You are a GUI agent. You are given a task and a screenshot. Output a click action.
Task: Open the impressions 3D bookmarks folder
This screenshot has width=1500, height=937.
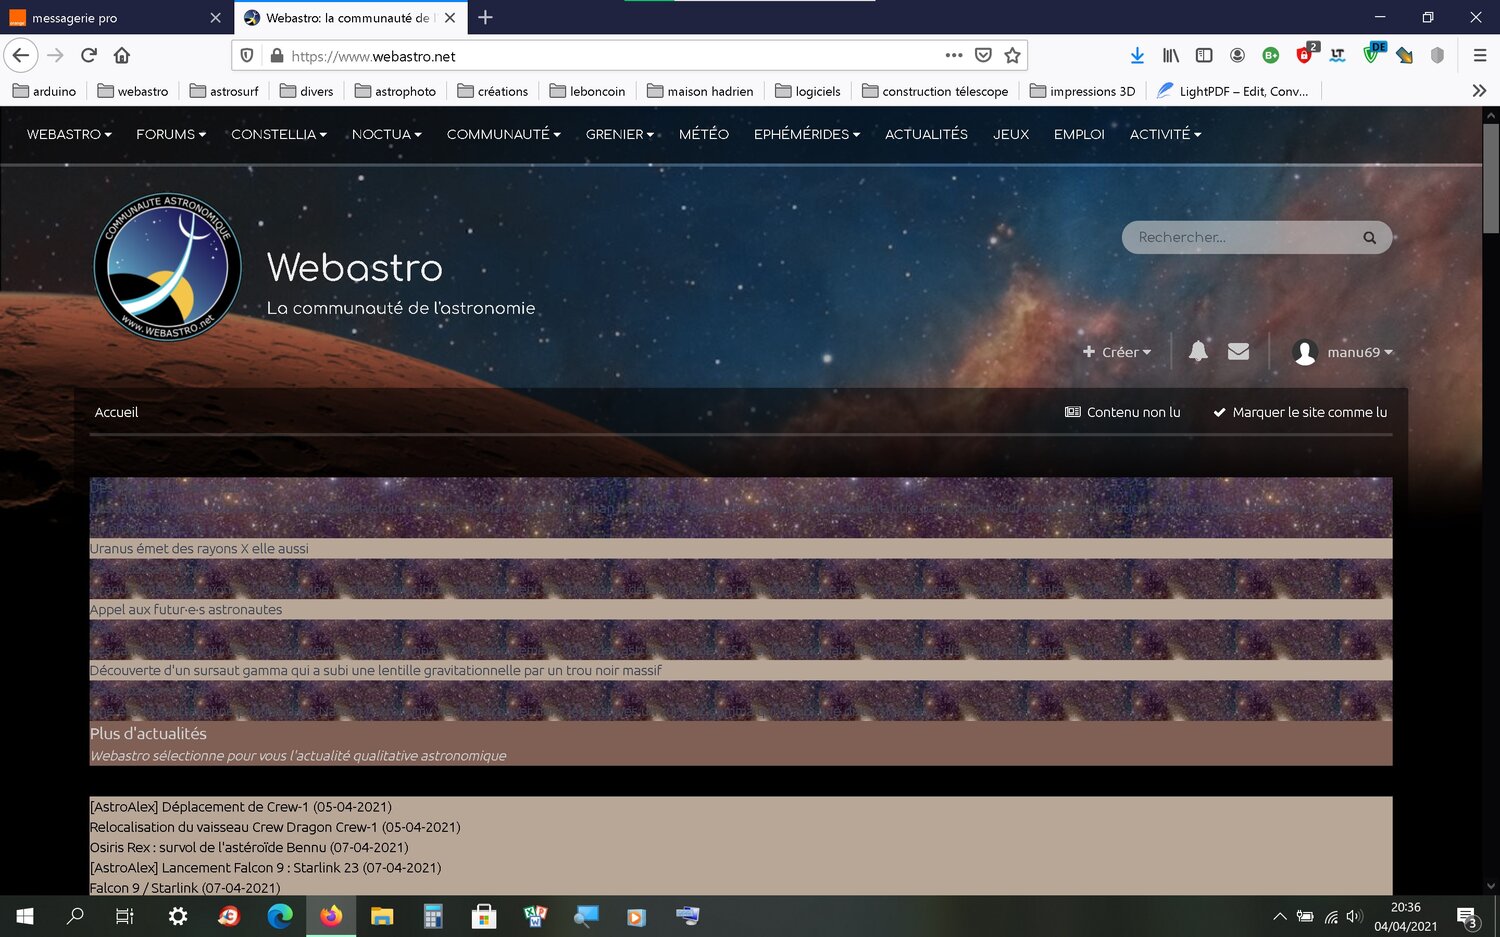pyautogui.click(x=1082, y=91)
